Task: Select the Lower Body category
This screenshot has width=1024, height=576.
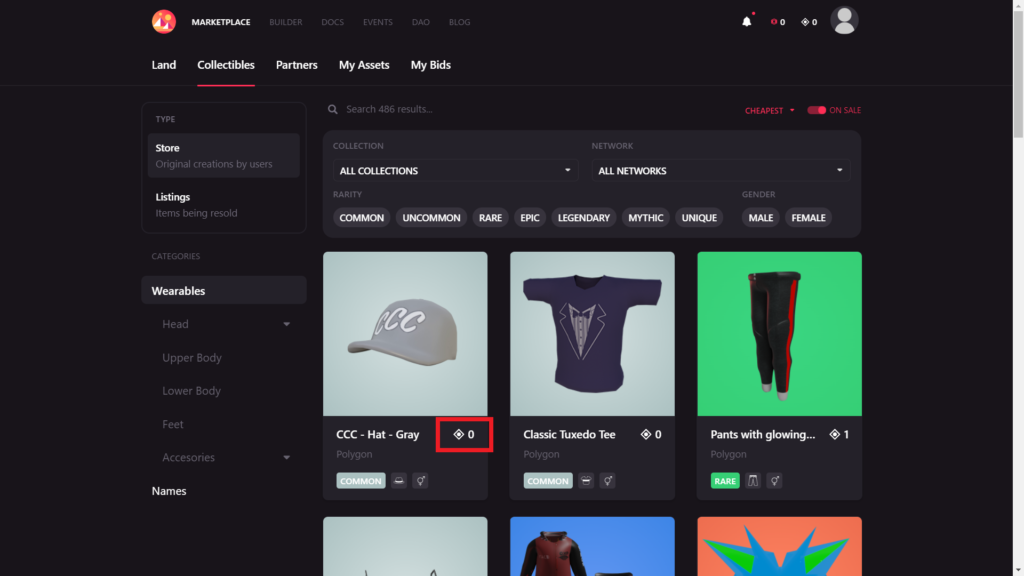Action: coord(191,391)
